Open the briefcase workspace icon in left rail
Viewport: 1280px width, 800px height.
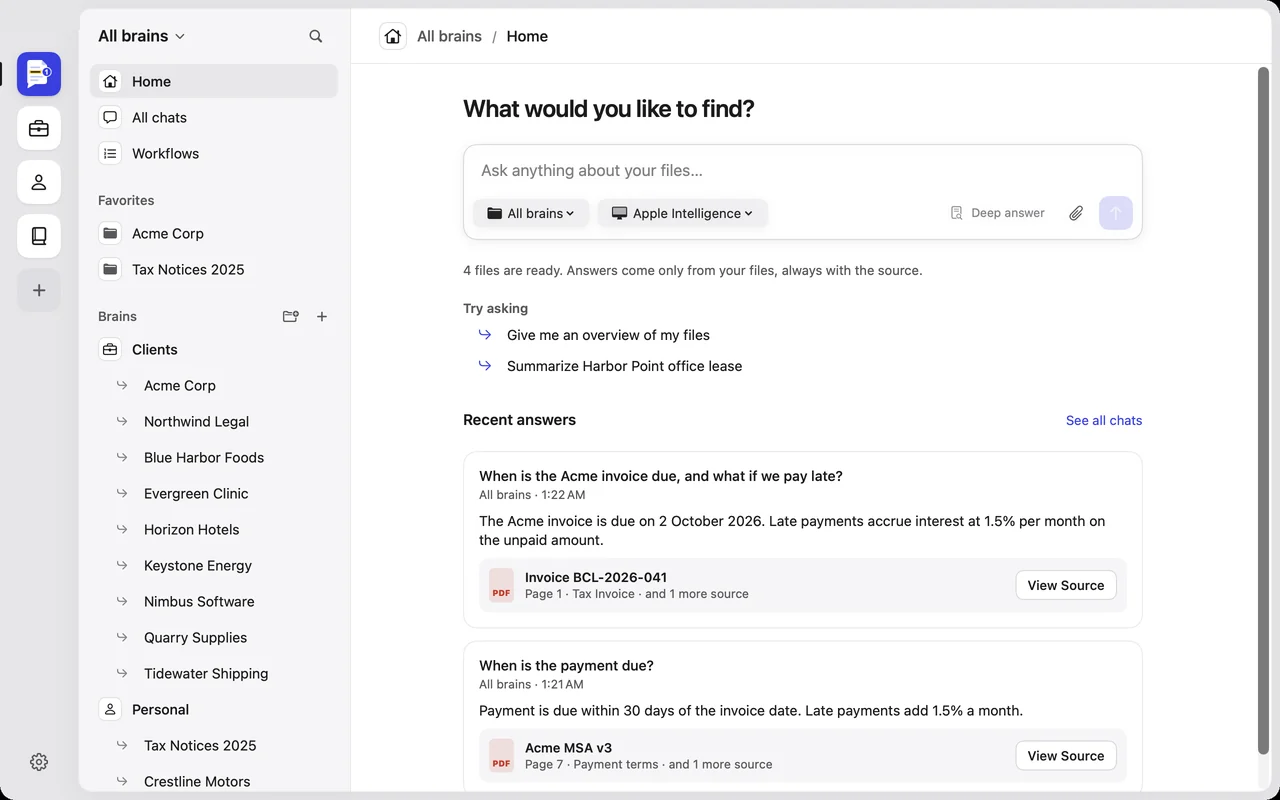pos(39,128)
